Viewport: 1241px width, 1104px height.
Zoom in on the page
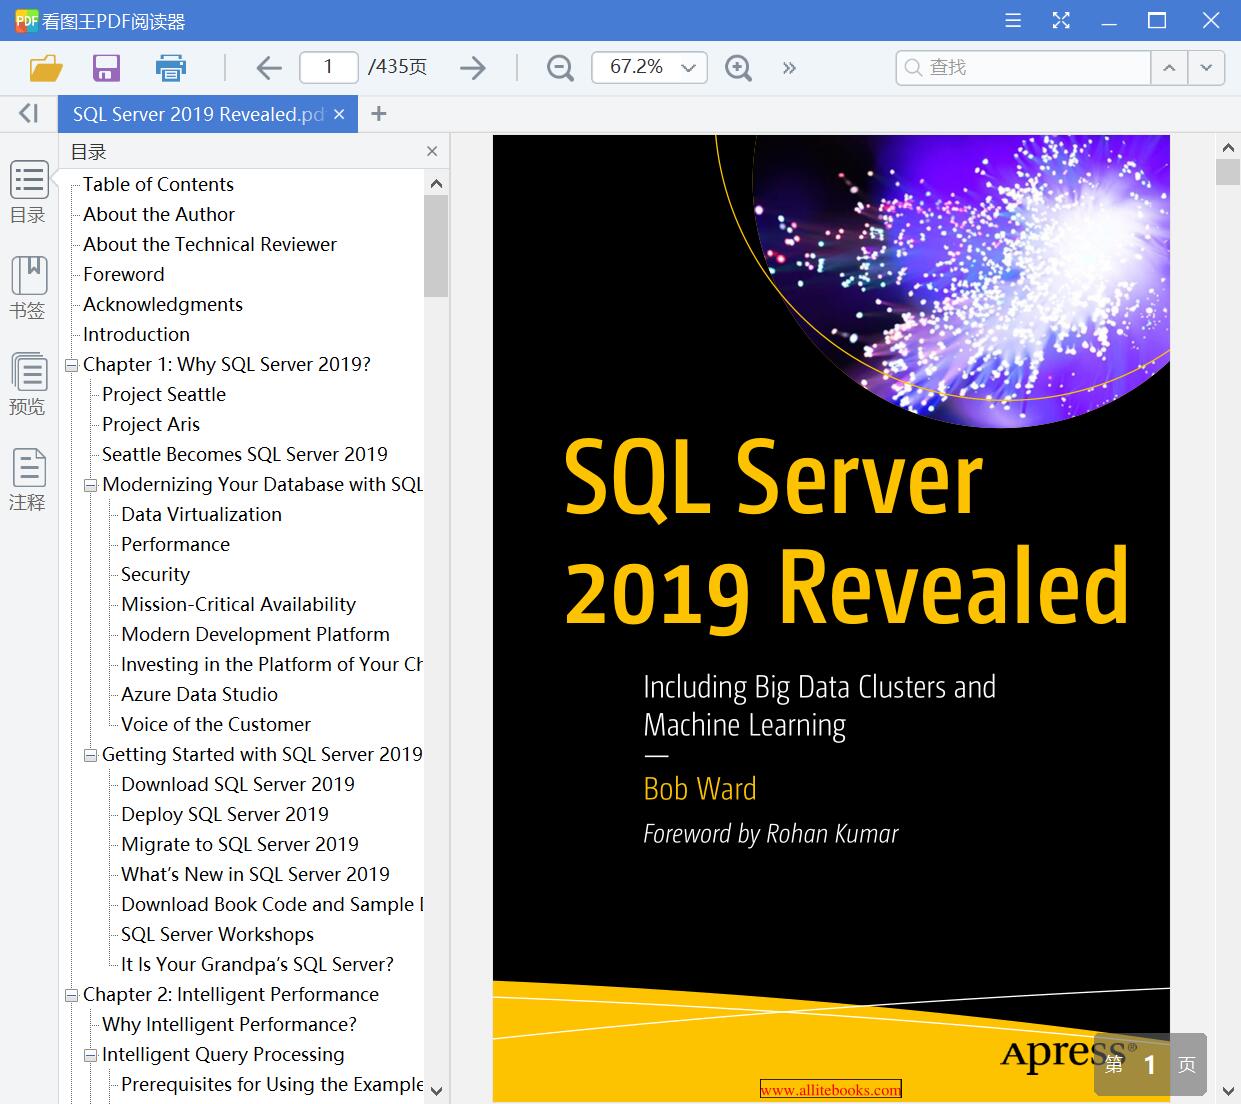pyautogui.click(x=738, y=67)
